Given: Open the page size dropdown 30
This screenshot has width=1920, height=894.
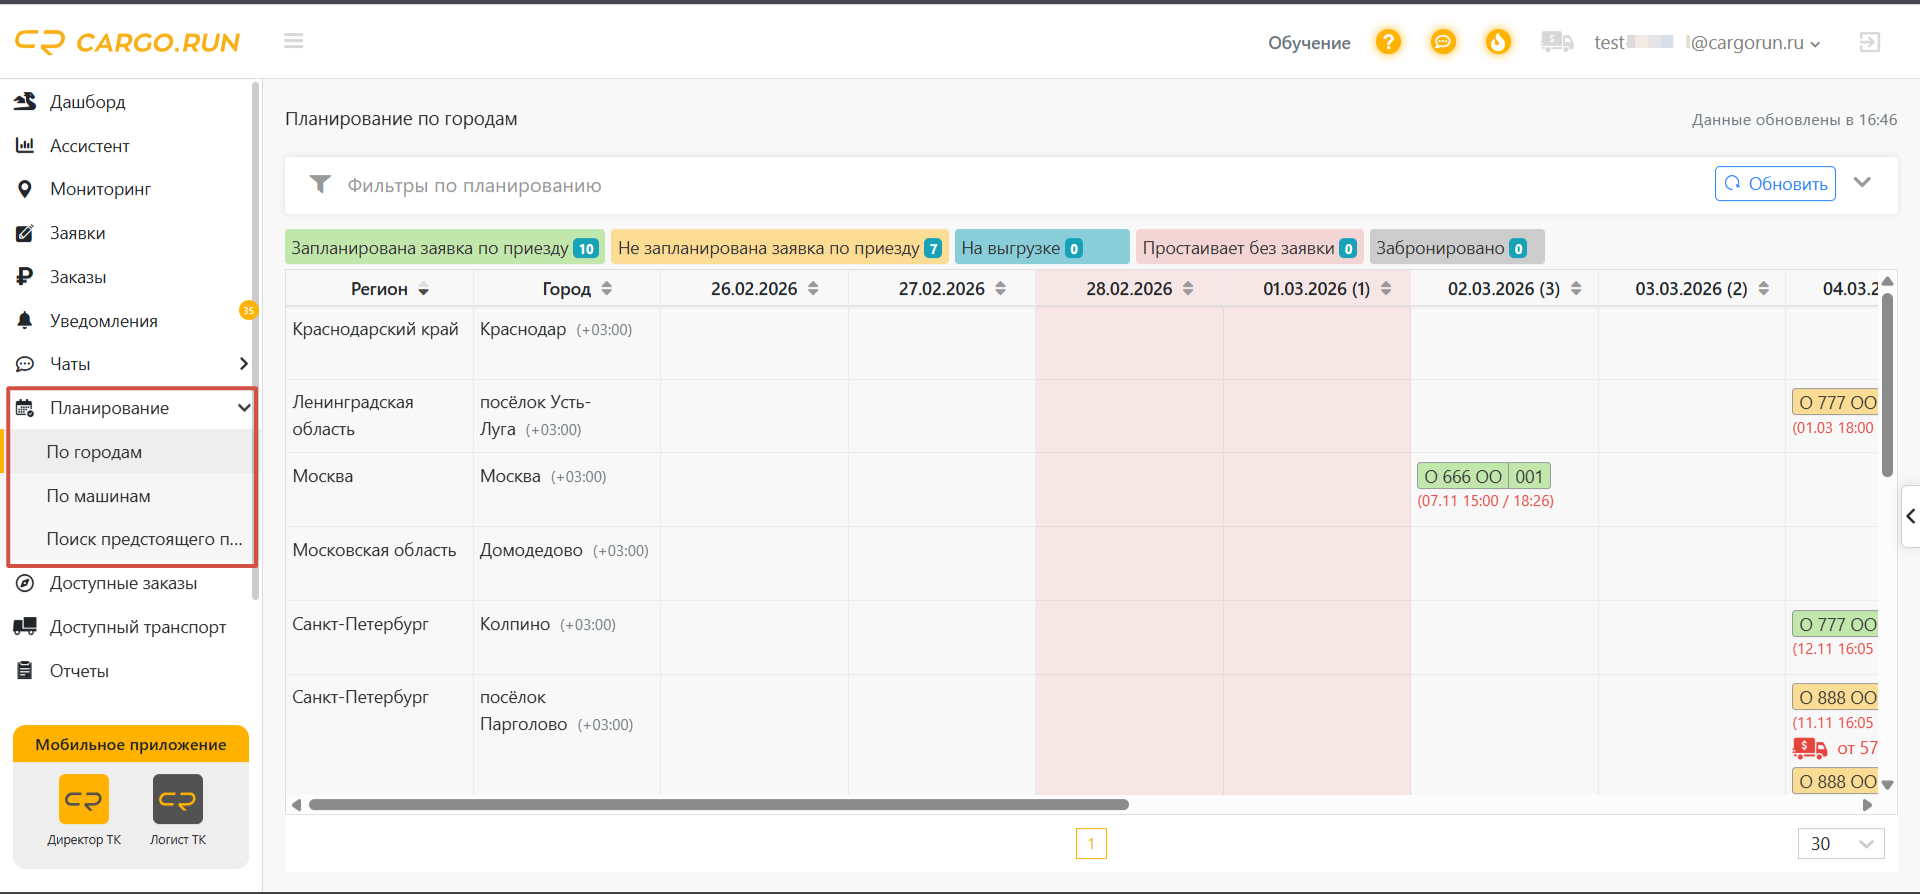Looking at the screenshot, I should [x=1841, y=844].
